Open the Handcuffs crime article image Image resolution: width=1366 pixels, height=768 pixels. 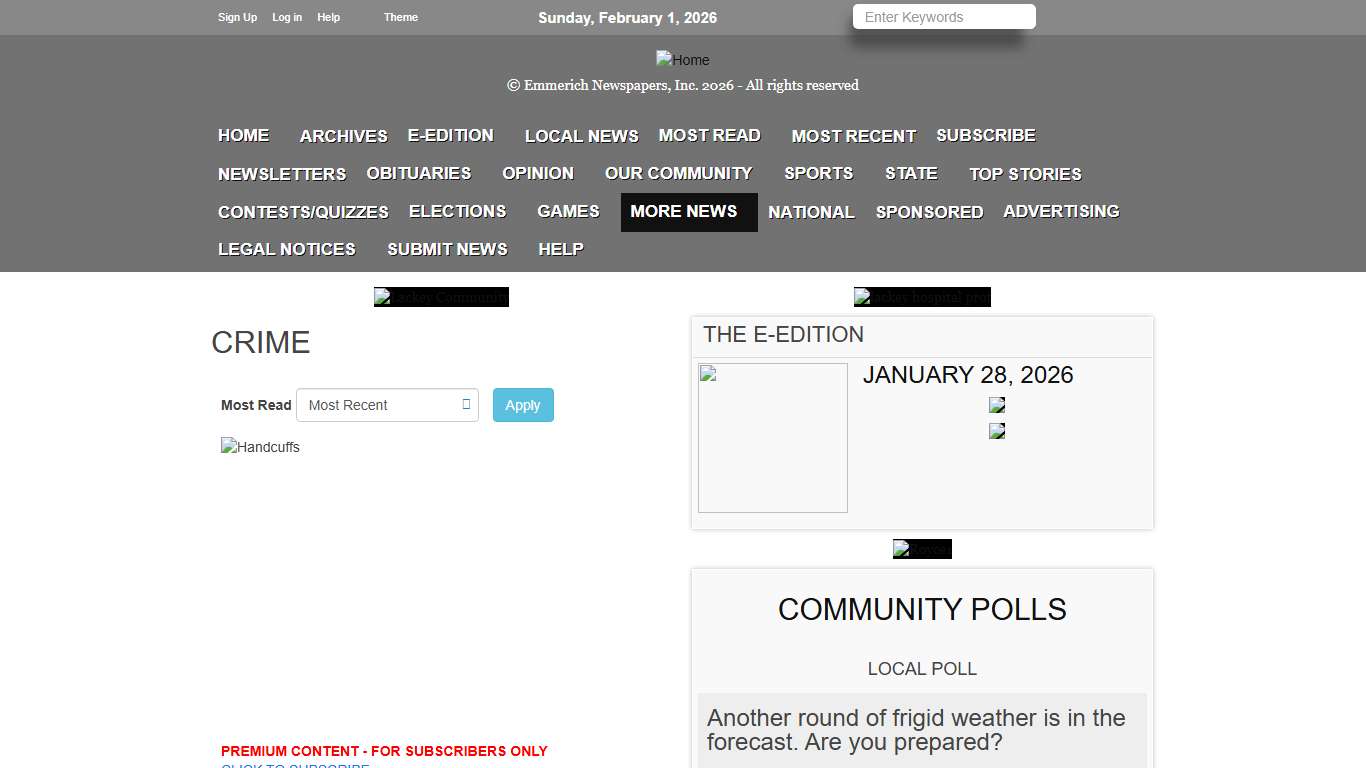point(260,447)
